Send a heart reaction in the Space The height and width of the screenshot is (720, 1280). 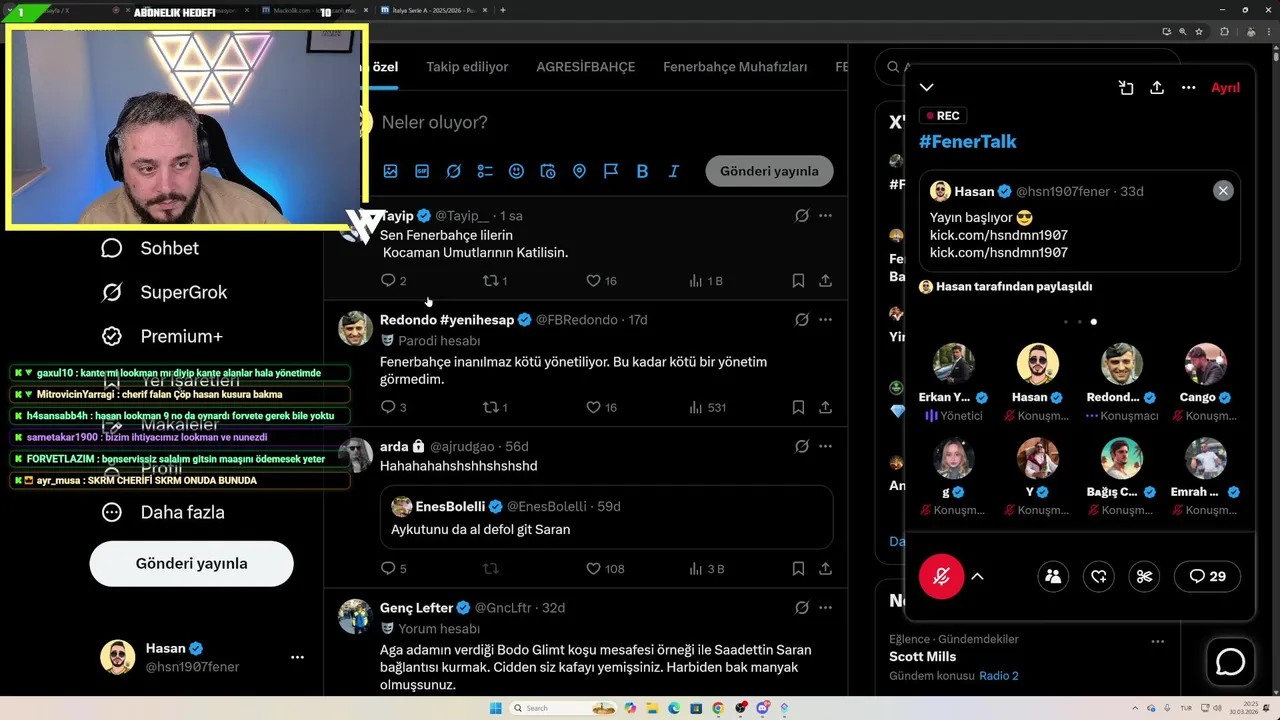tap(1099, 576)
